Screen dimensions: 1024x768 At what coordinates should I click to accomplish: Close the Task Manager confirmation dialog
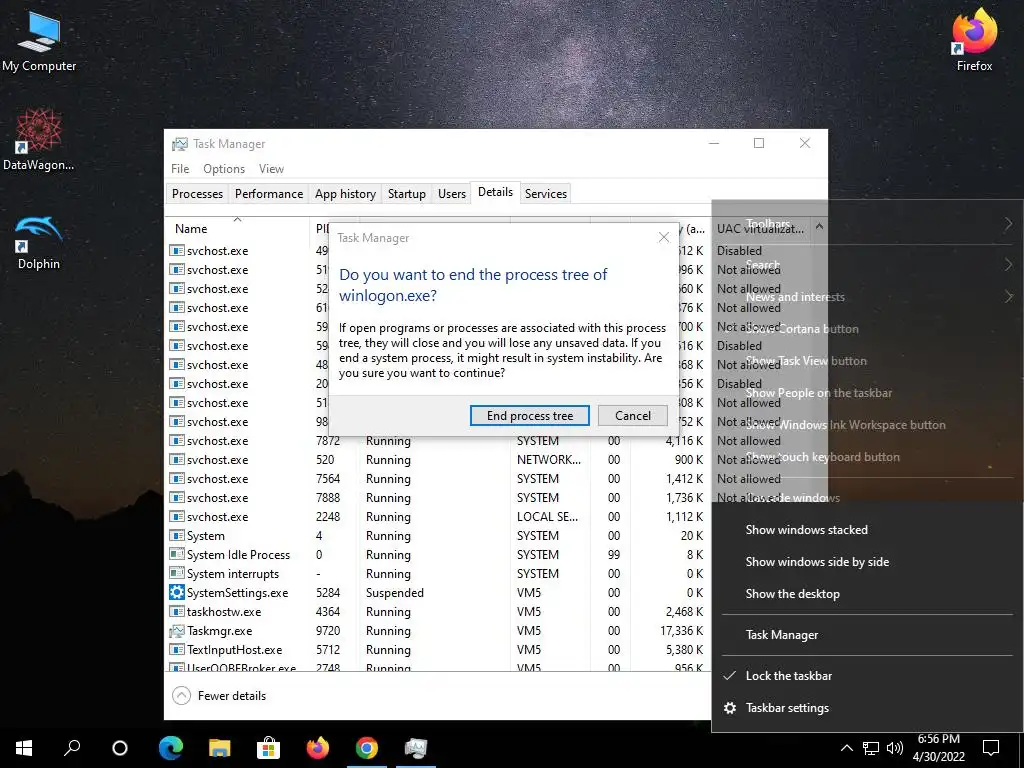(664, 237)
